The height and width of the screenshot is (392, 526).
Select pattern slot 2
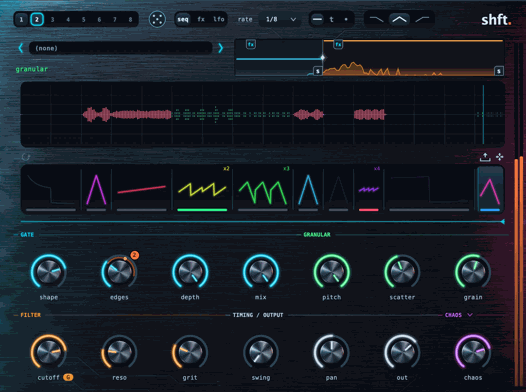(37, 19)
